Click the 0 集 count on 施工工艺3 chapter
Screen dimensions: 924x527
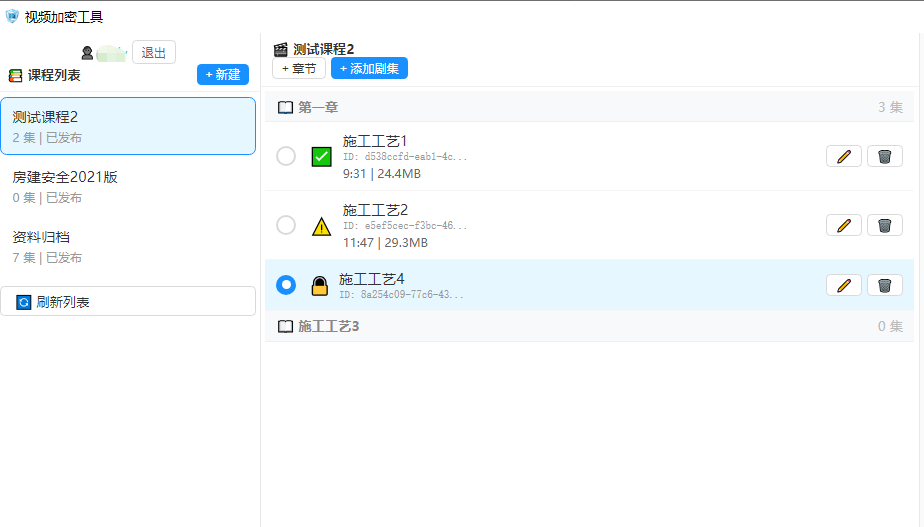pos(890,327)
